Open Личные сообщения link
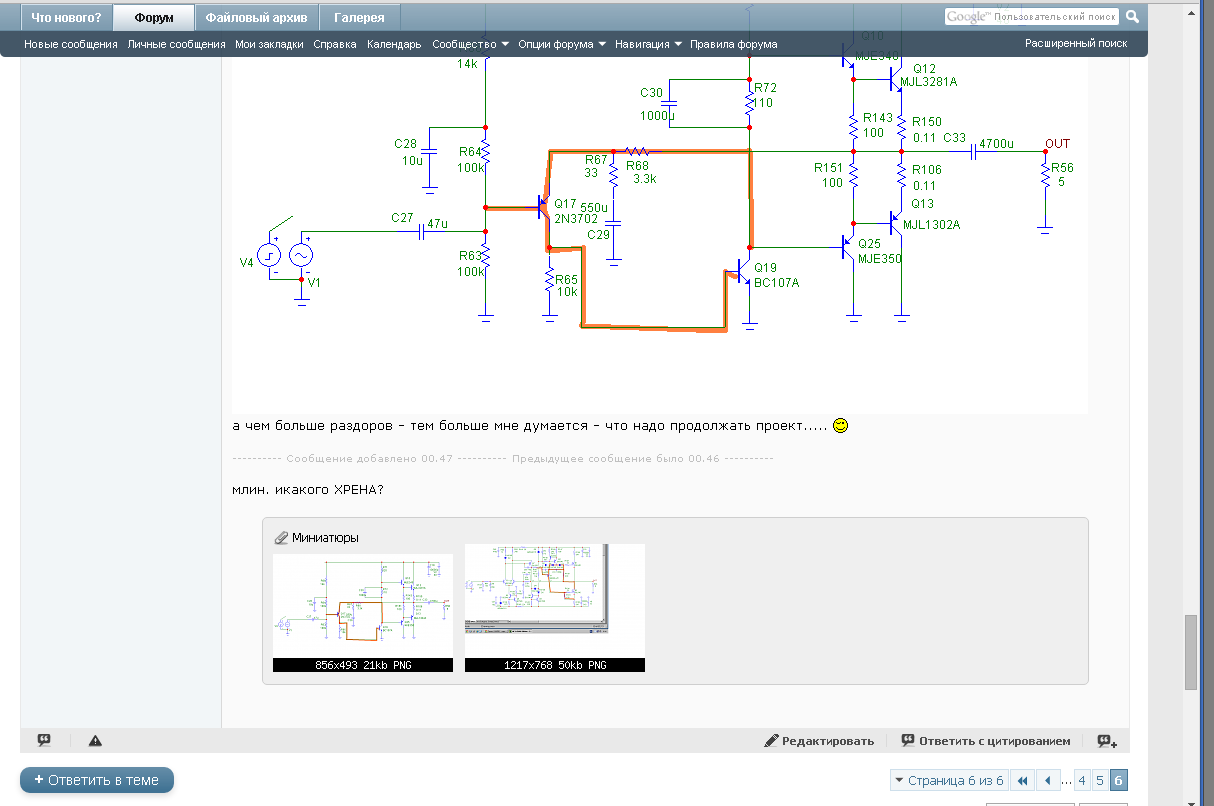The image size is (1214, 806). click(176, 44)
